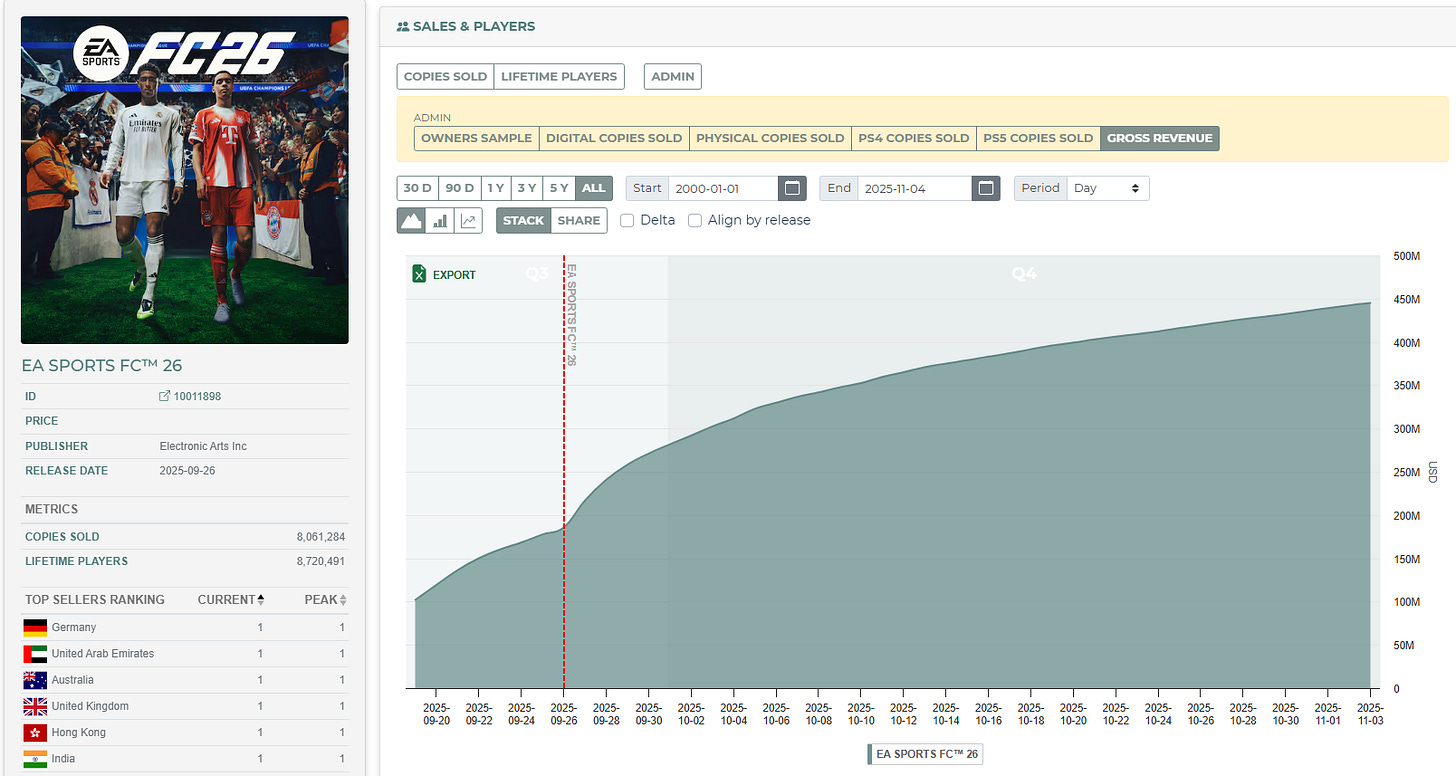Viewport: 1456px width, 776px height.
Task: Open the End date calendar picker
Action: click(986, 188)
